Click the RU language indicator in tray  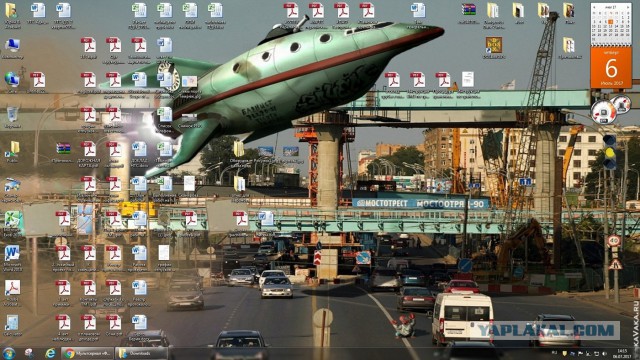tap(554, 353)
